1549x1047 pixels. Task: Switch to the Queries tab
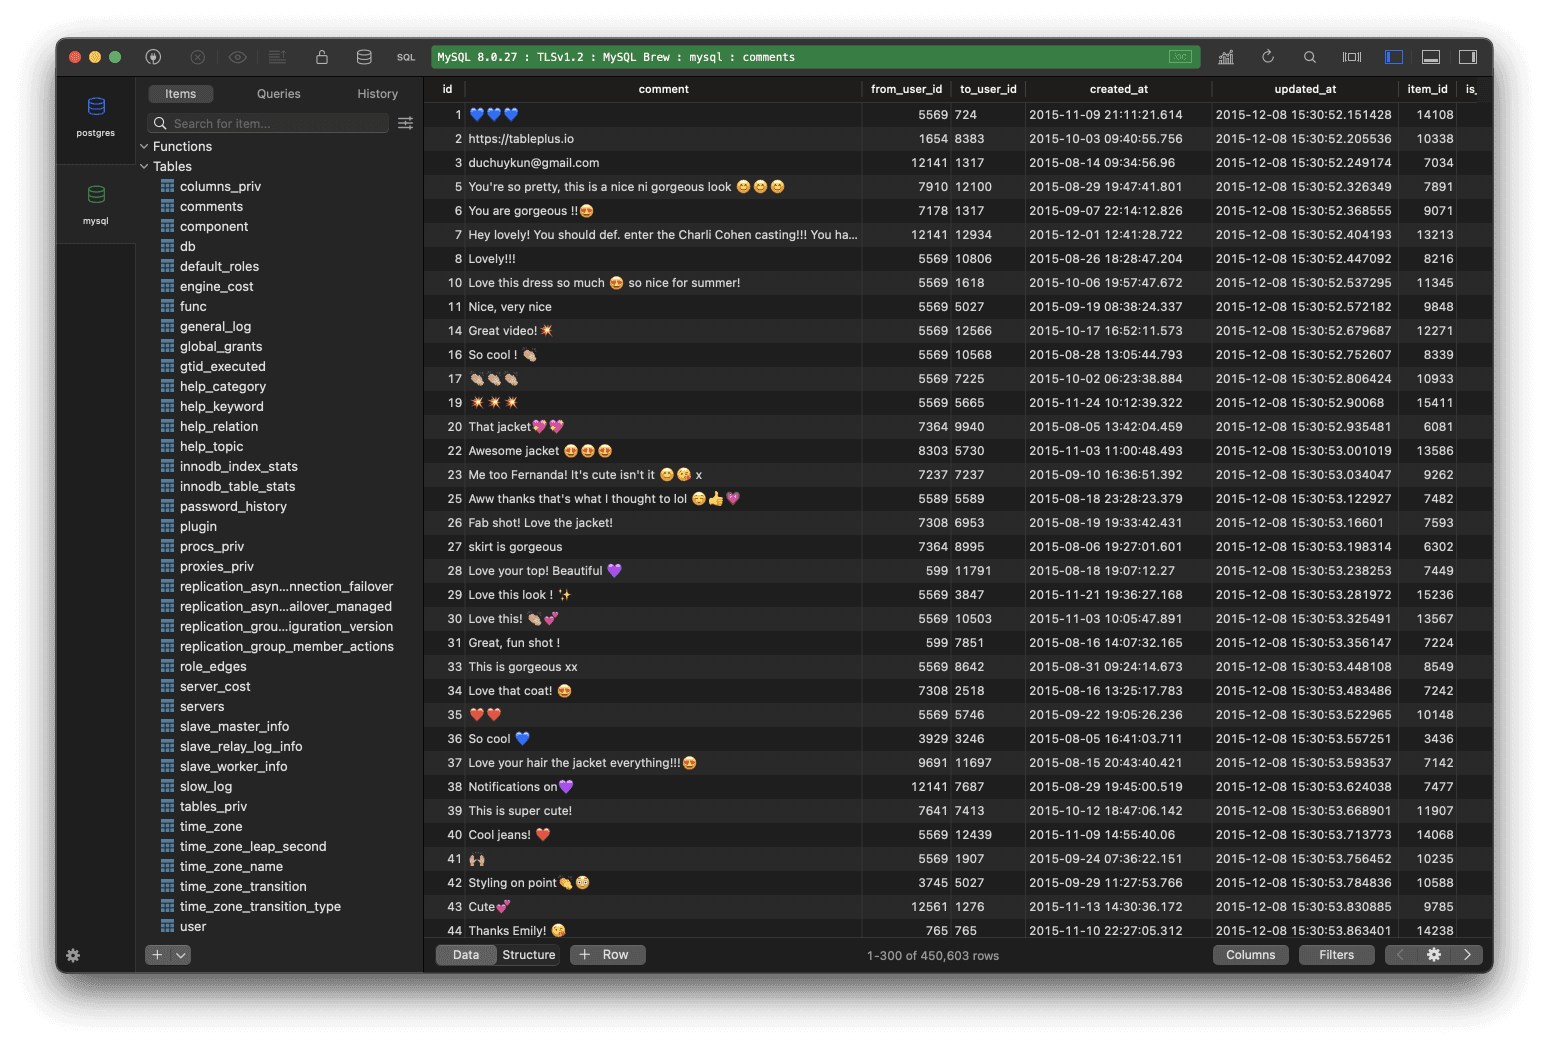[x=278, y=93]
